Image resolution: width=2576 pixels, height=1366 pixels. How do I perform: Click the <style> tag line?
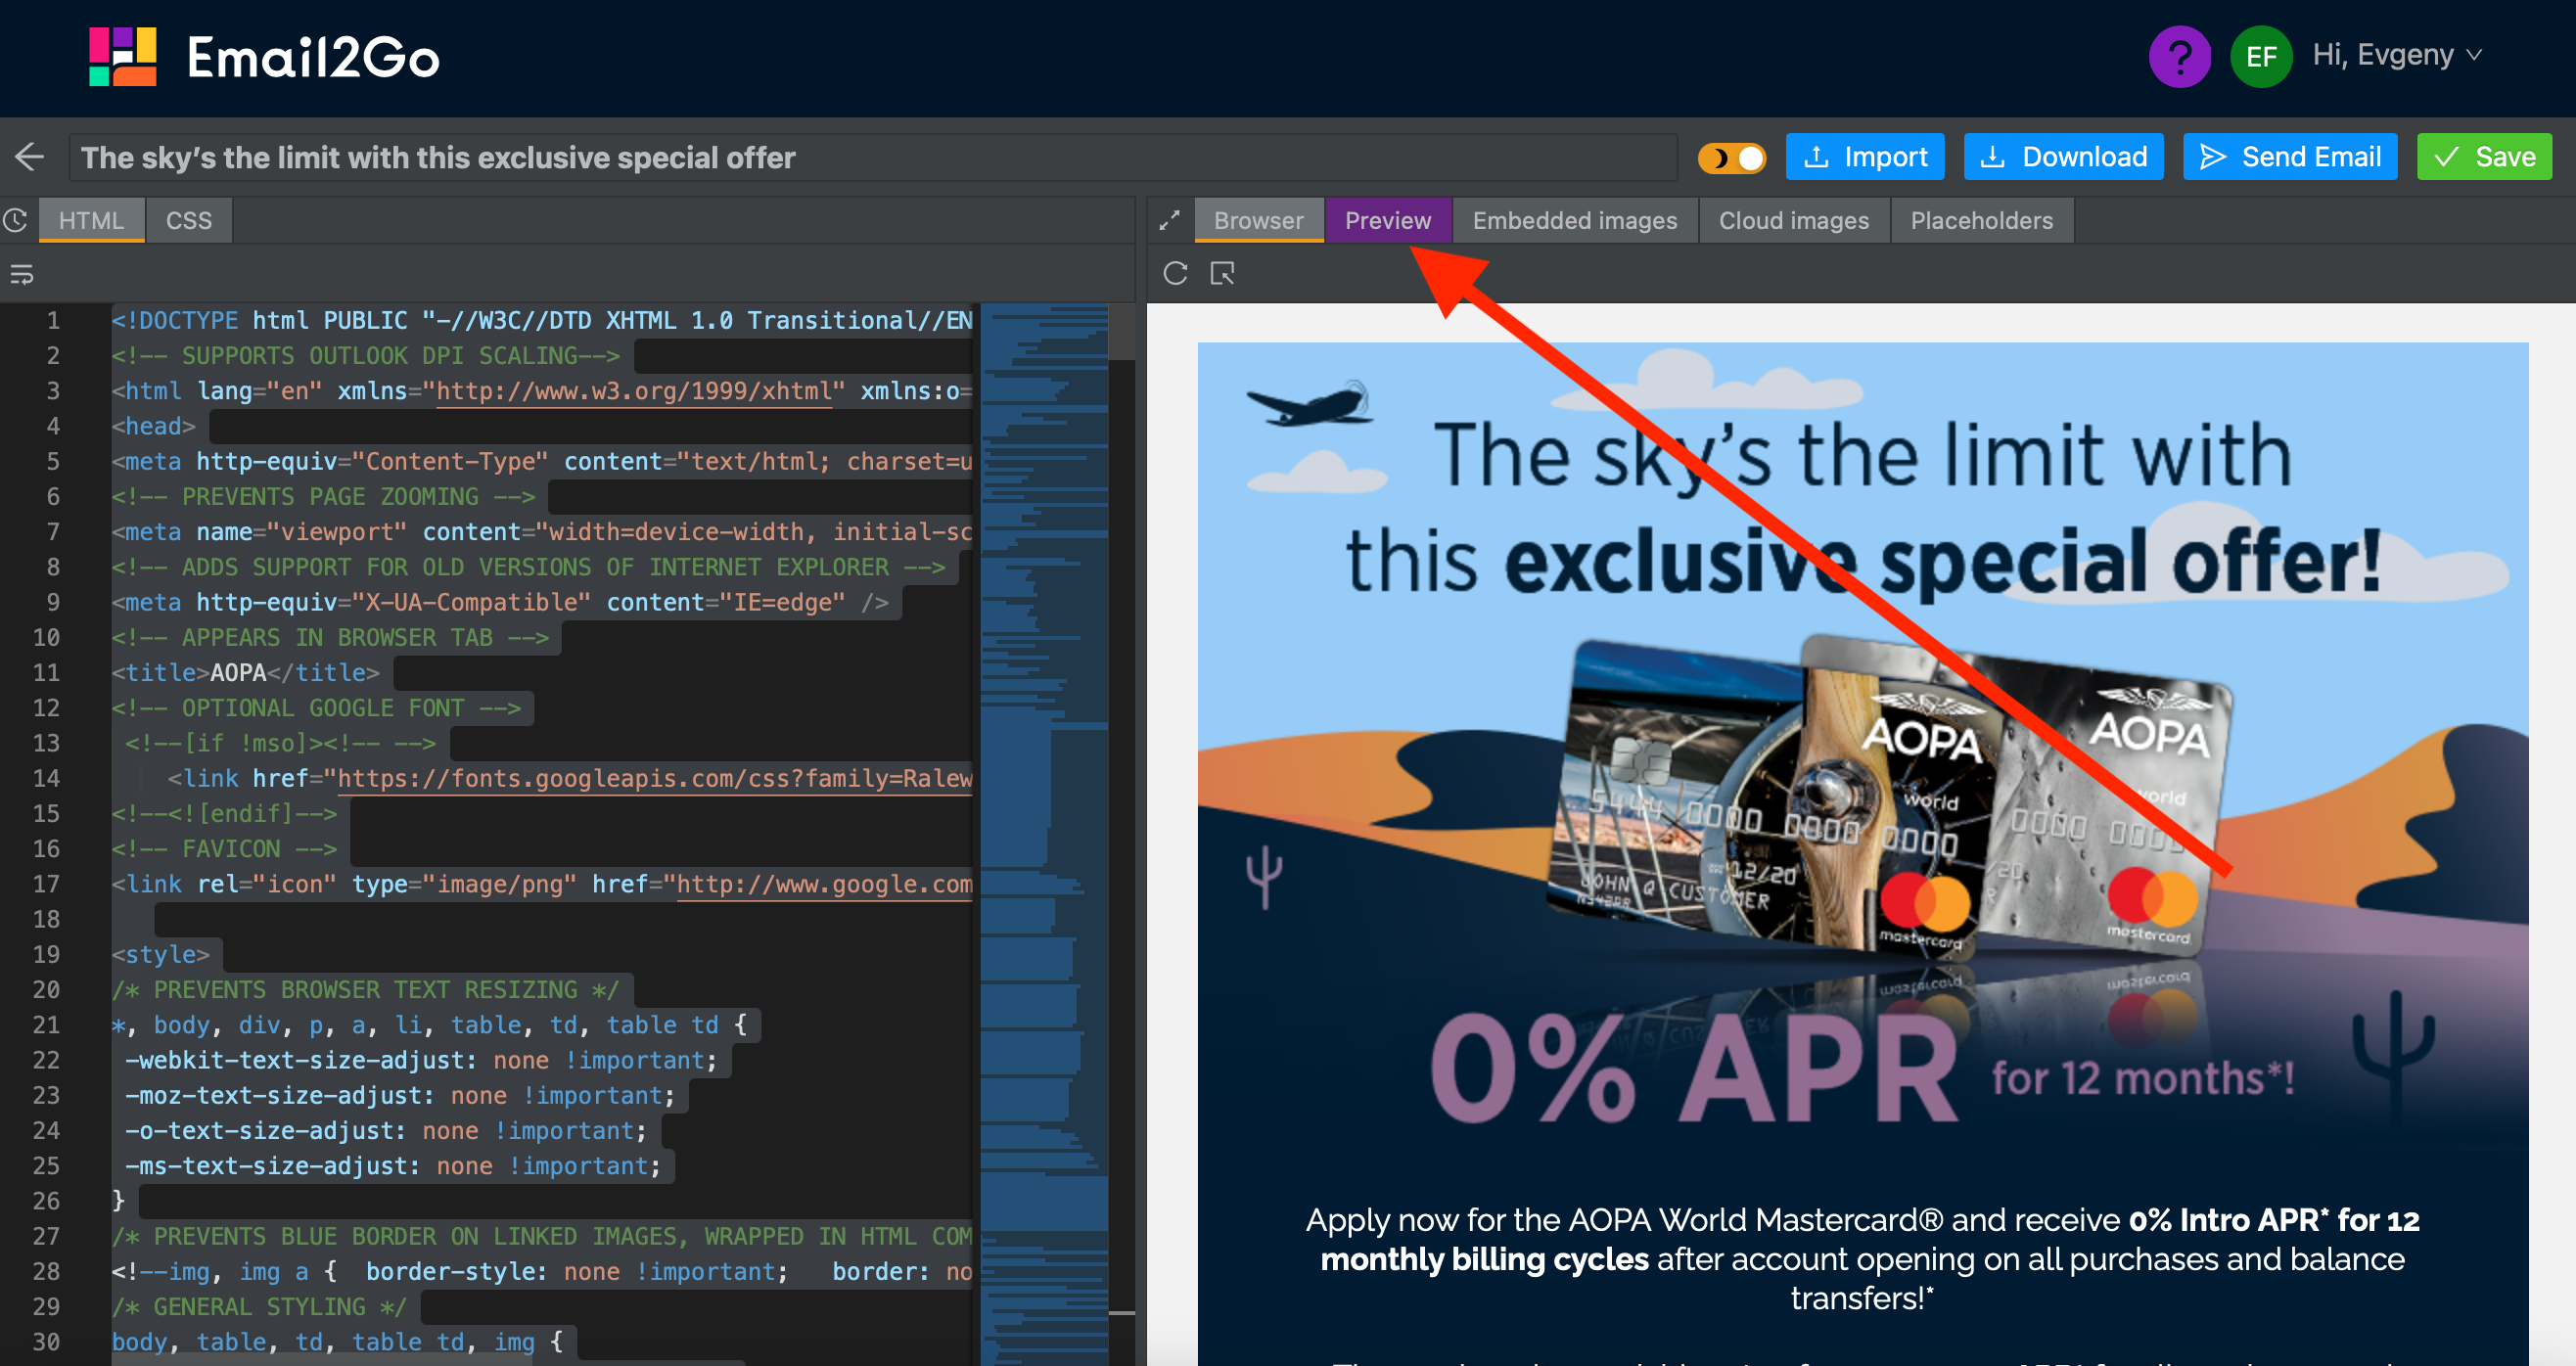coord(160,954)
